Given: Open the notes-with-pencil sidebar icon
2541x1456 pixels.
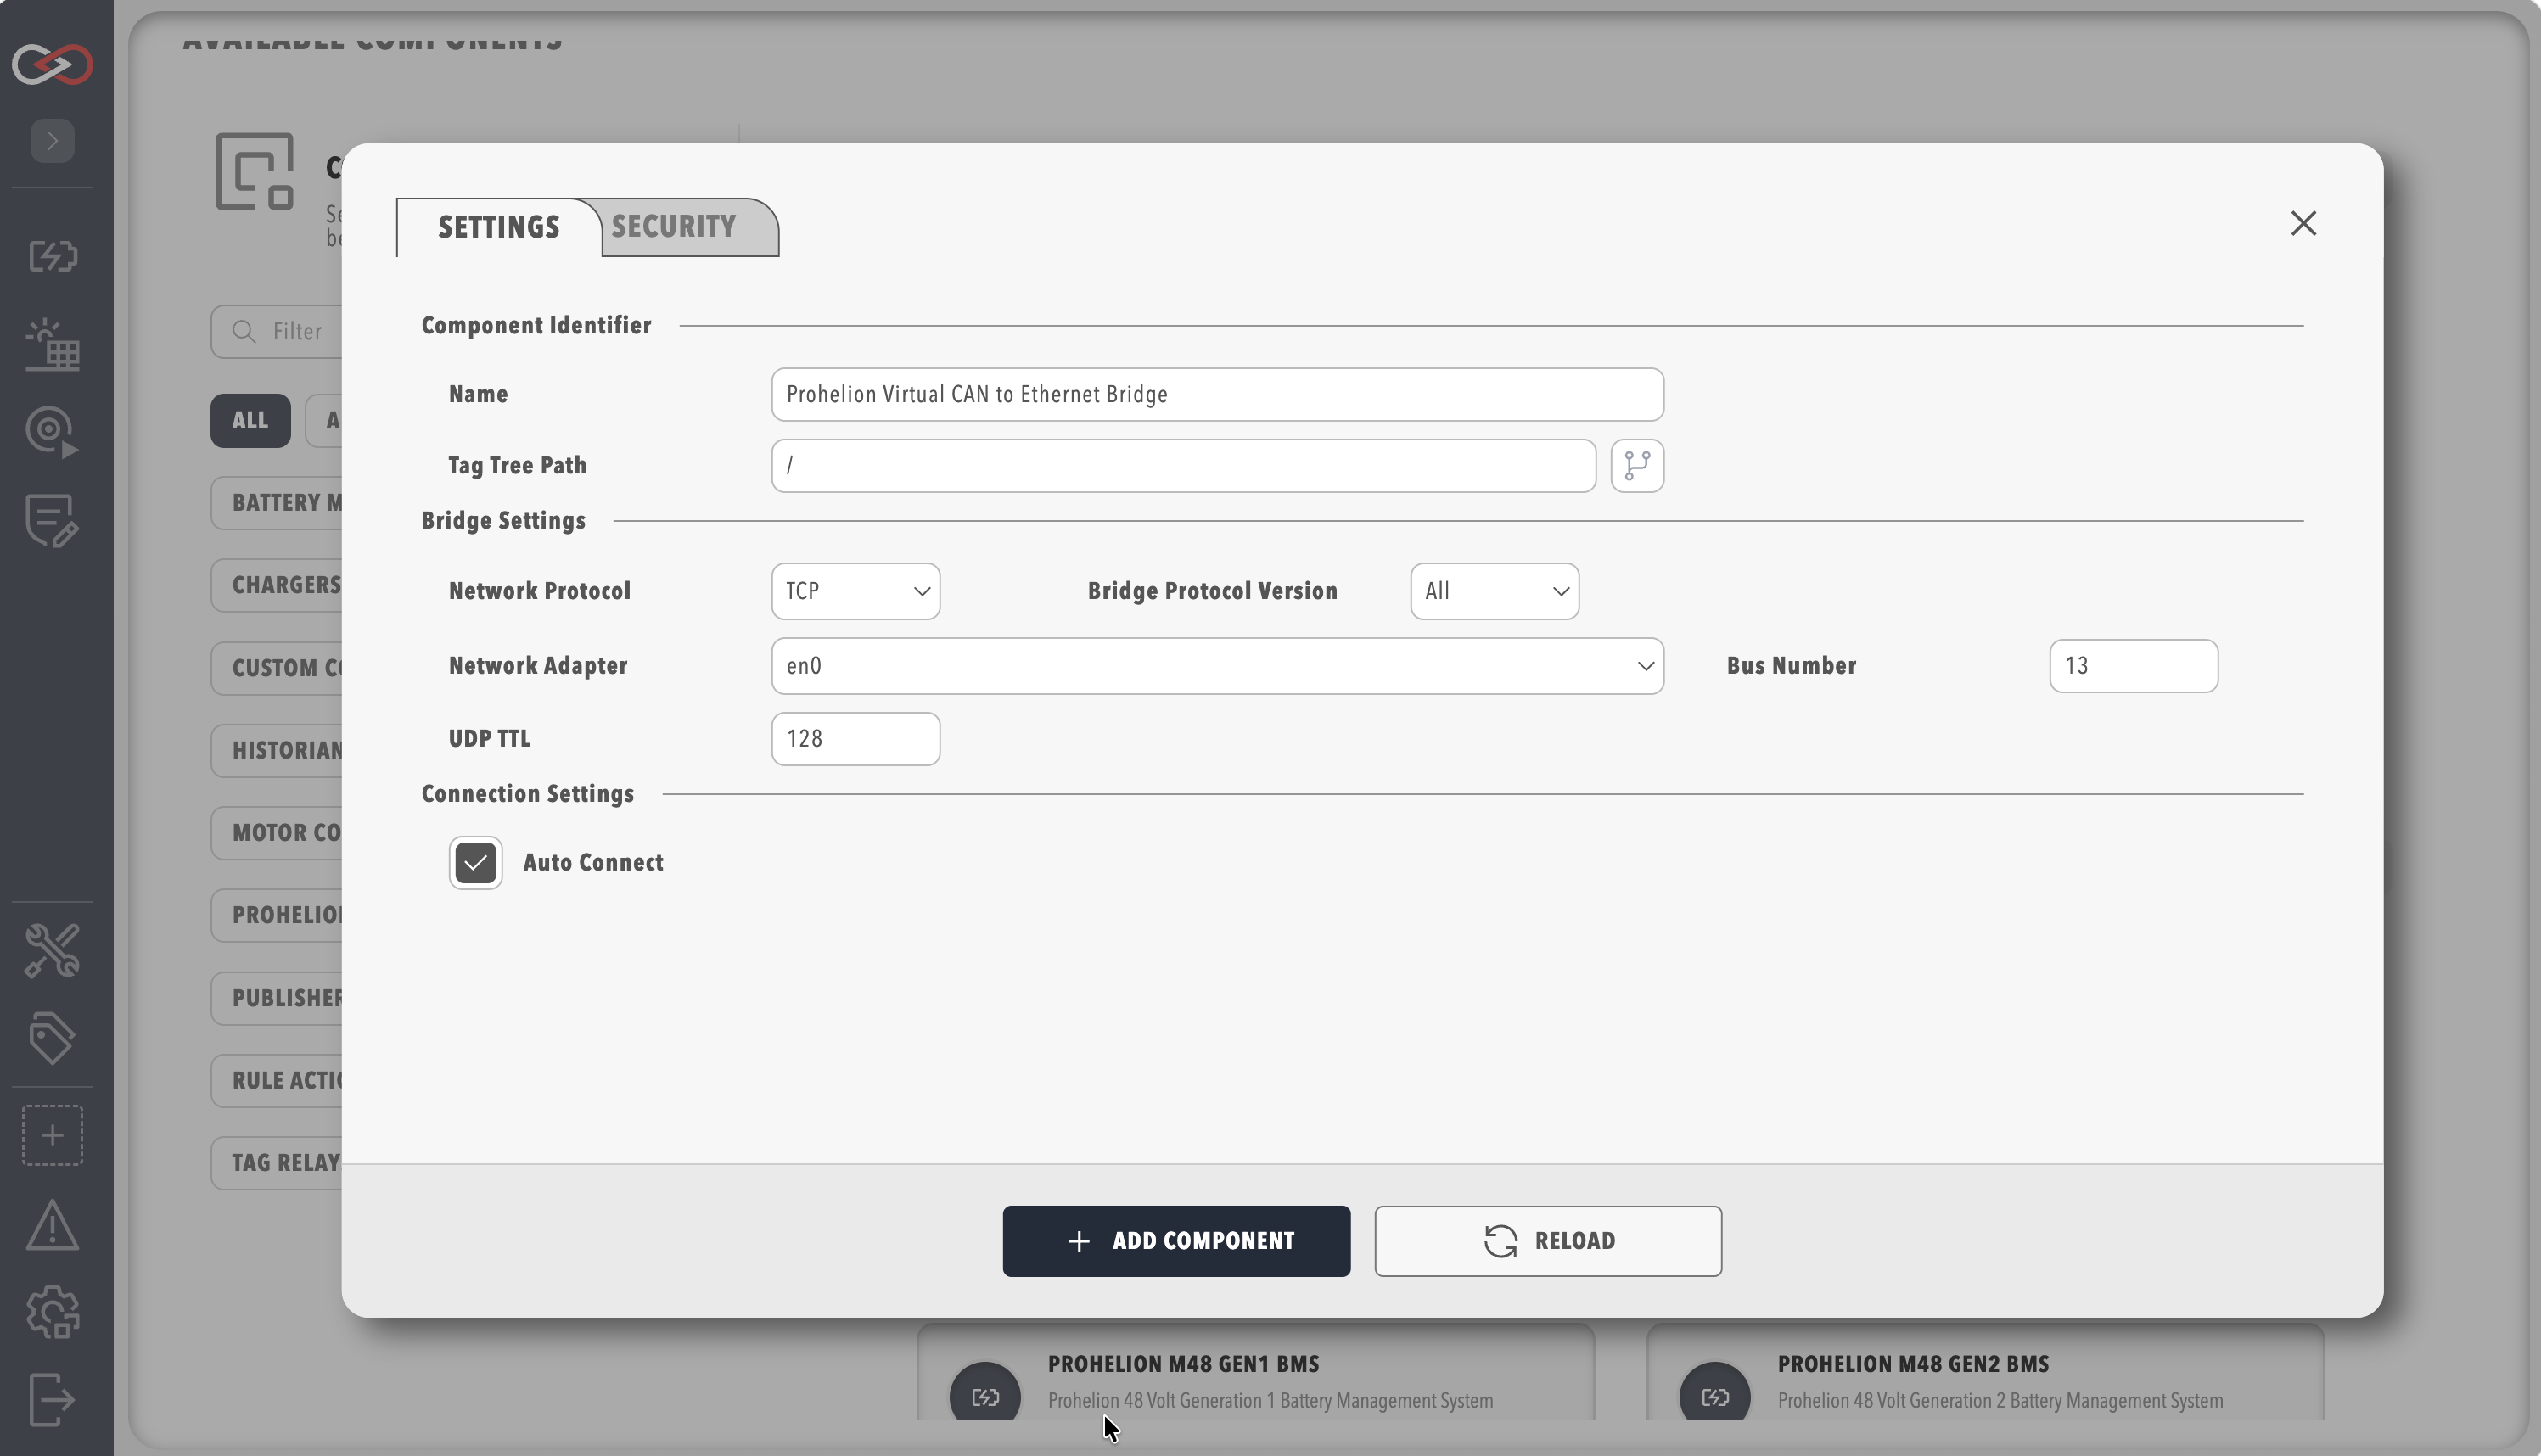Looking at the screenshot, I should (x=52, y=521).
